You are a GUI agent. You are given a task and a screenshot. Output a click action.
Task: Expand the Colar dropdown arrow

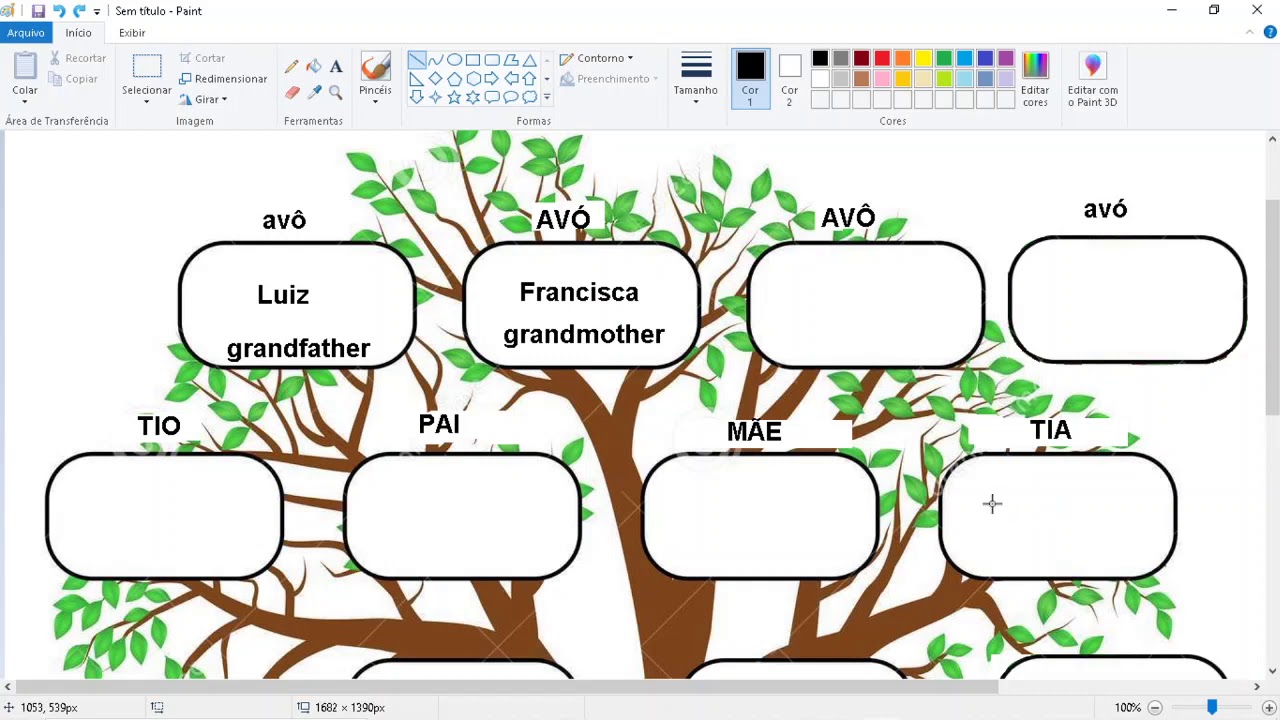click(25, 102)
